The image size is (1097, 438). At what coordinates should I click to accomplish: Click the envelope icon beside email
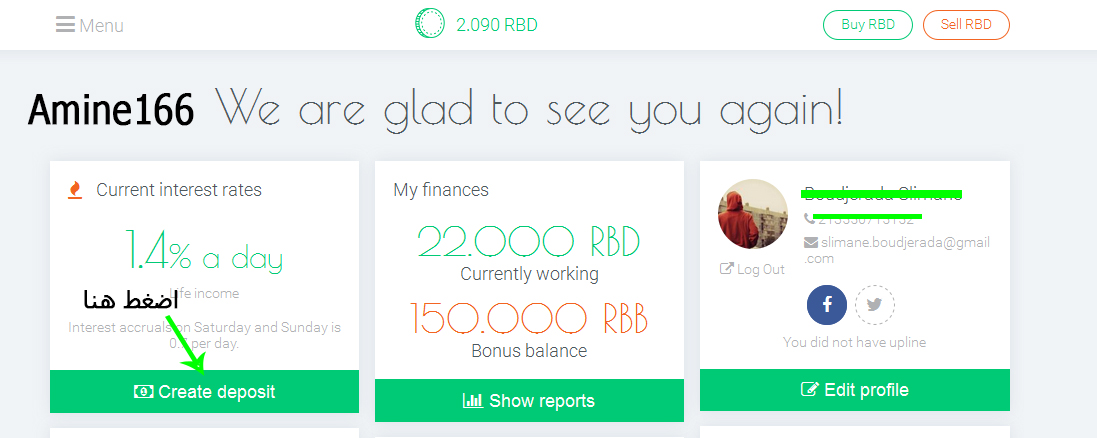(811, 243)
